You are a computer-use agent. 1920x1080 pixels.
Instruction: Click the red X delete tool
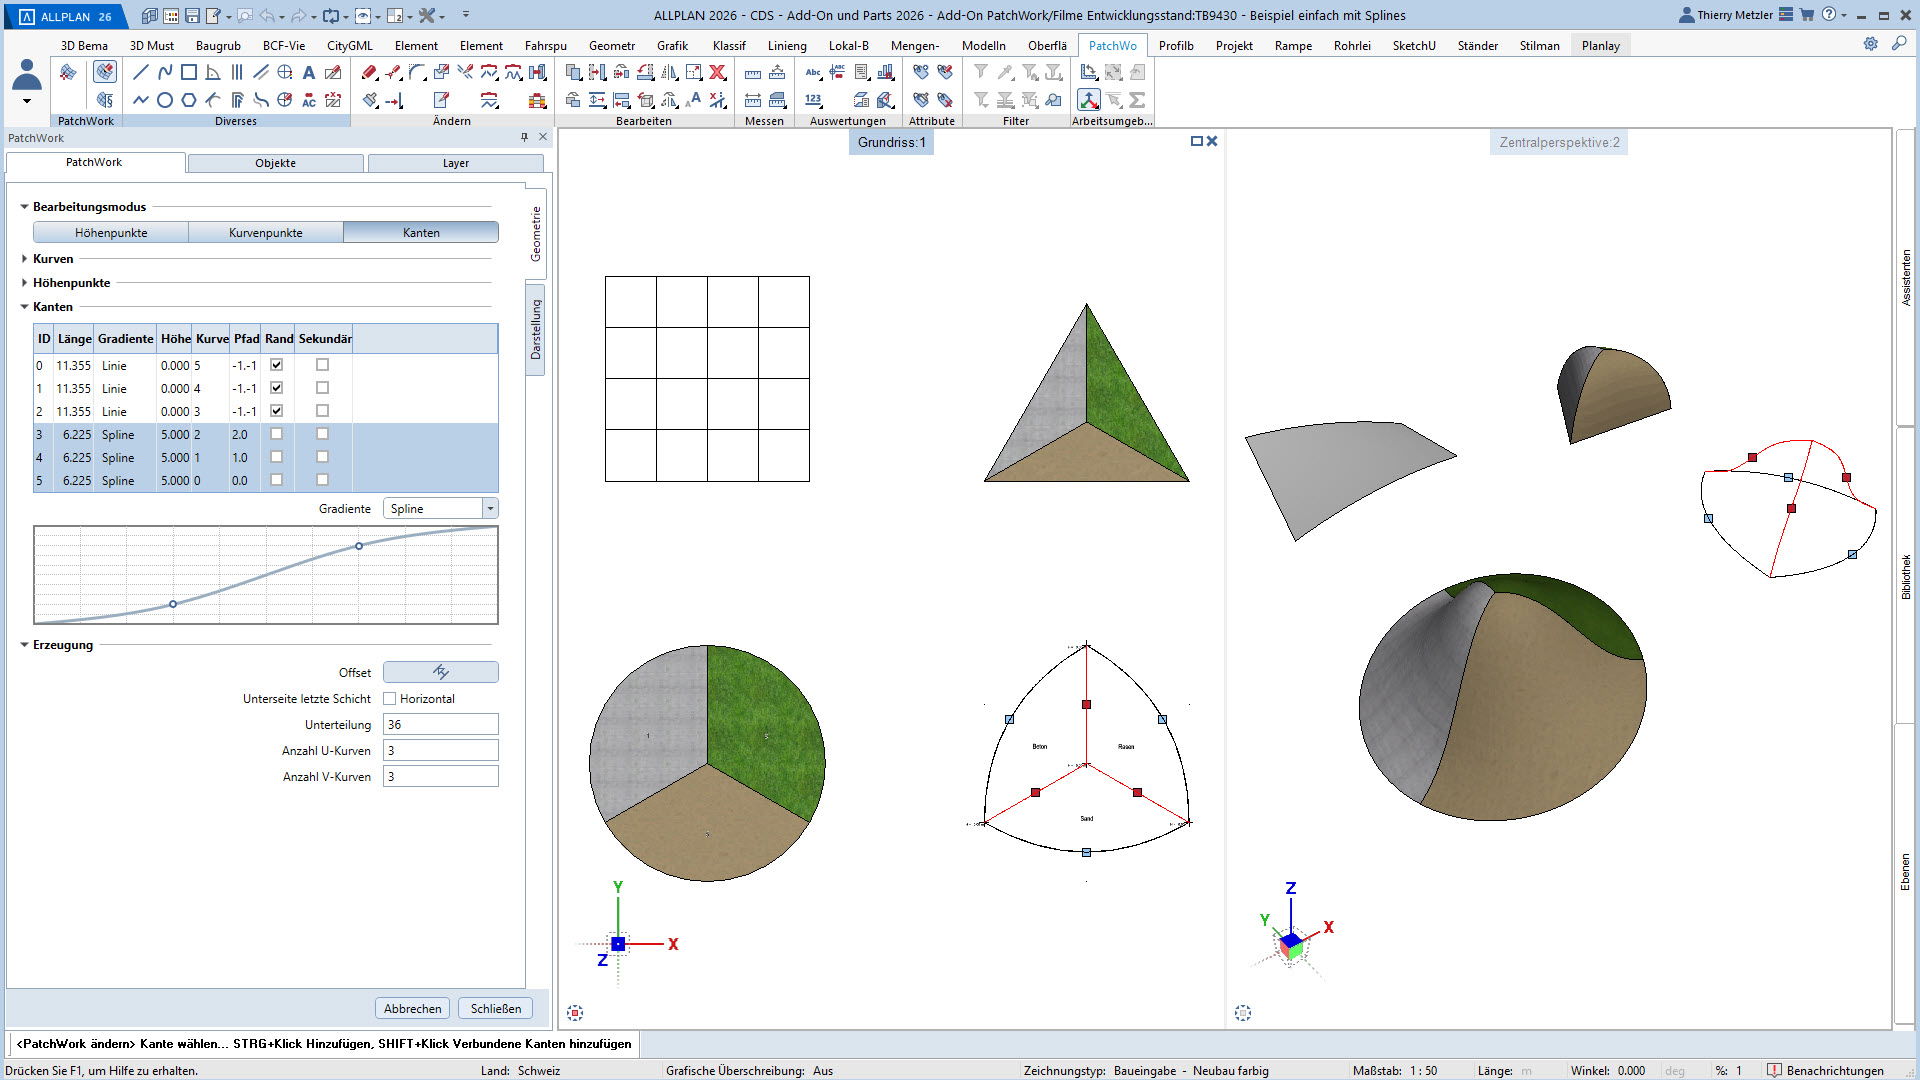point(717,72)
